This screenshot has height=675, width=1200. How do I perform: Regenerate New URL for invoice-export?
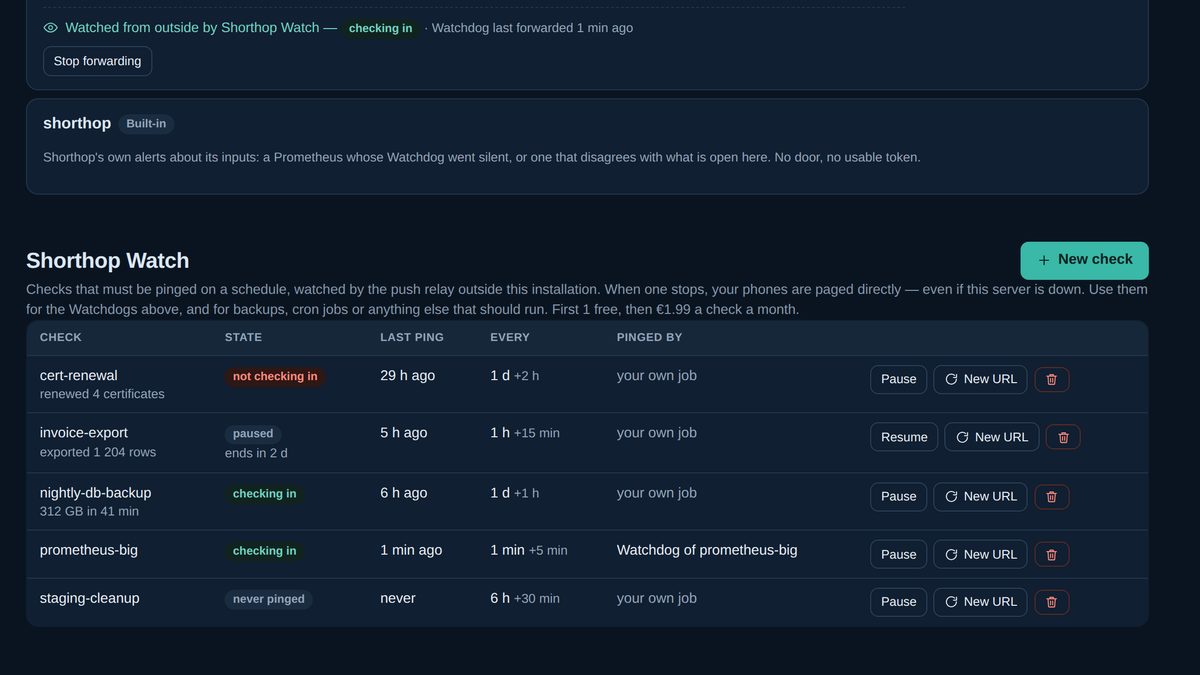[992, 437]
